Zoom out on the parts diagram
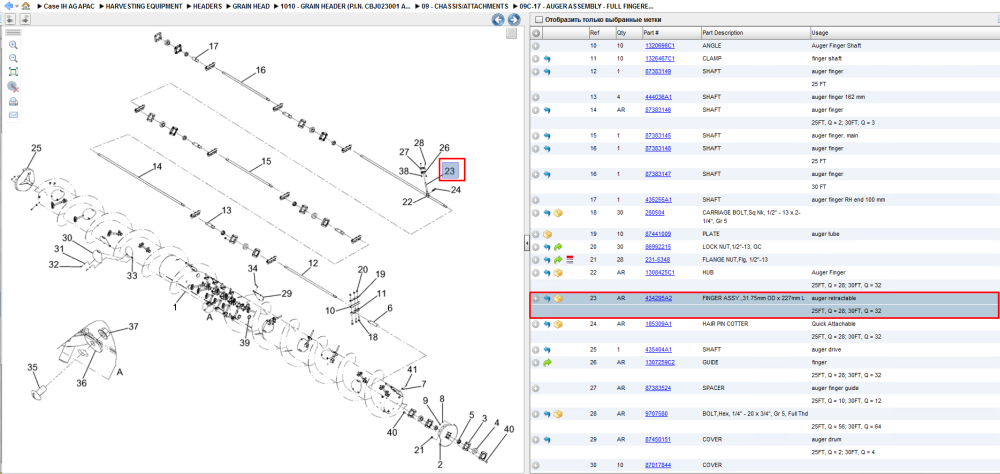The width and height of the screenshot is (1000, 474). pos(13,58)
